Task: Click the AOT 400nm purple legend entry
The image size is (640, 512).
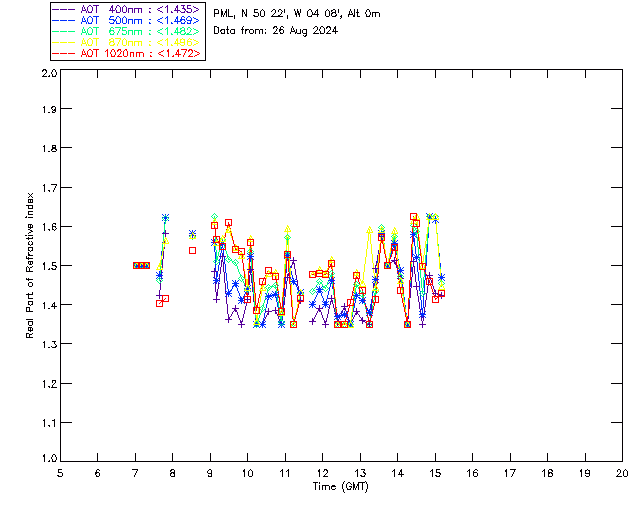Action: point(126,9)
